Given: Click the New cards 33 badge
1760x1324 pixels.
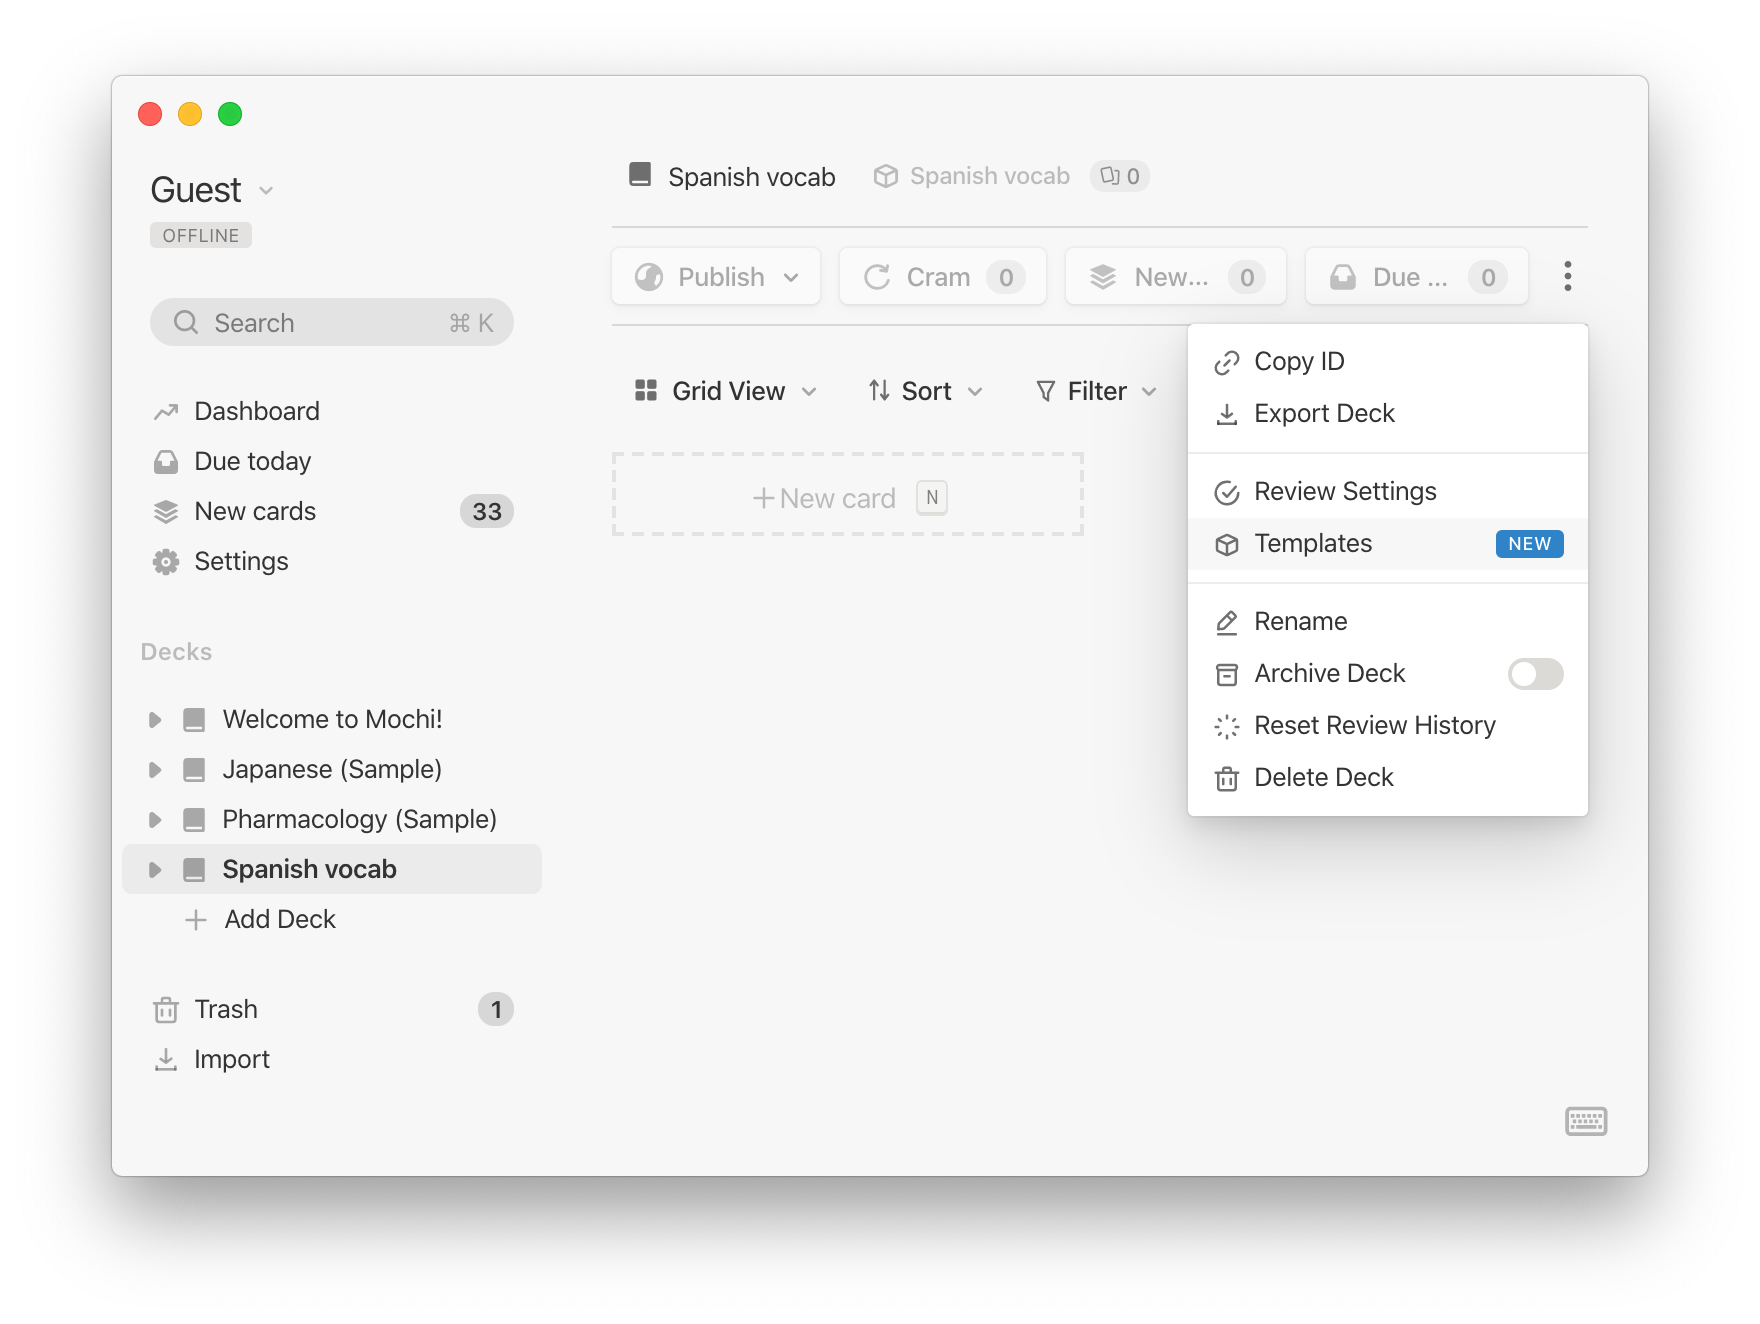Looking at the screenshot, I should (487, 511).
